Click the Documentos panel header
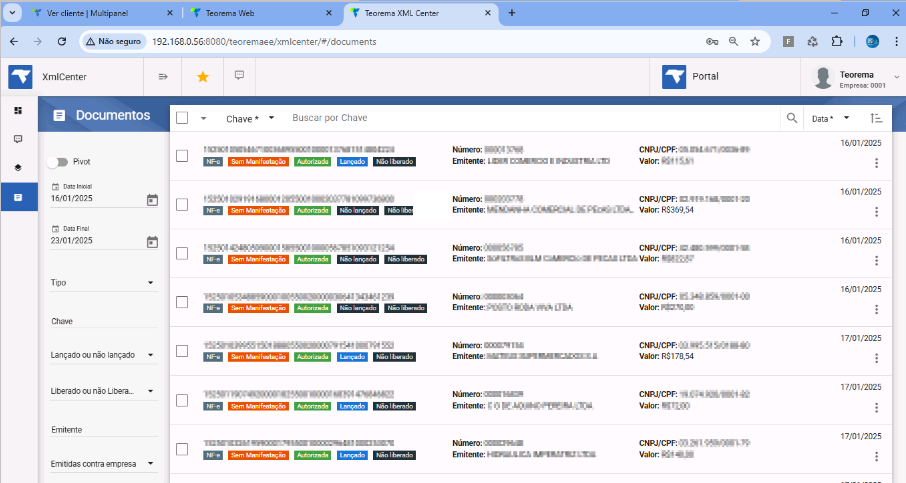Screen dimensions: 906x483 pos(103,115)
